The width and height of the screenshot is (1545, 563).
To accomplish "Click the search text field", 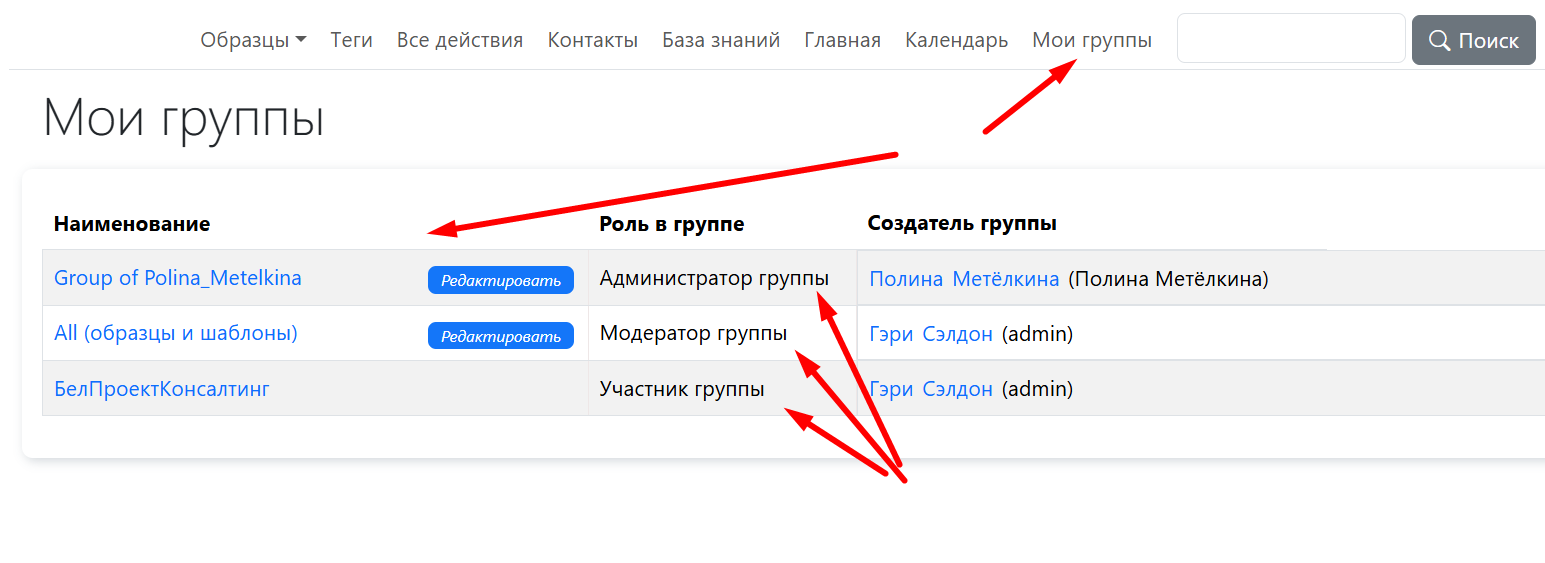I will [1291, 39].
